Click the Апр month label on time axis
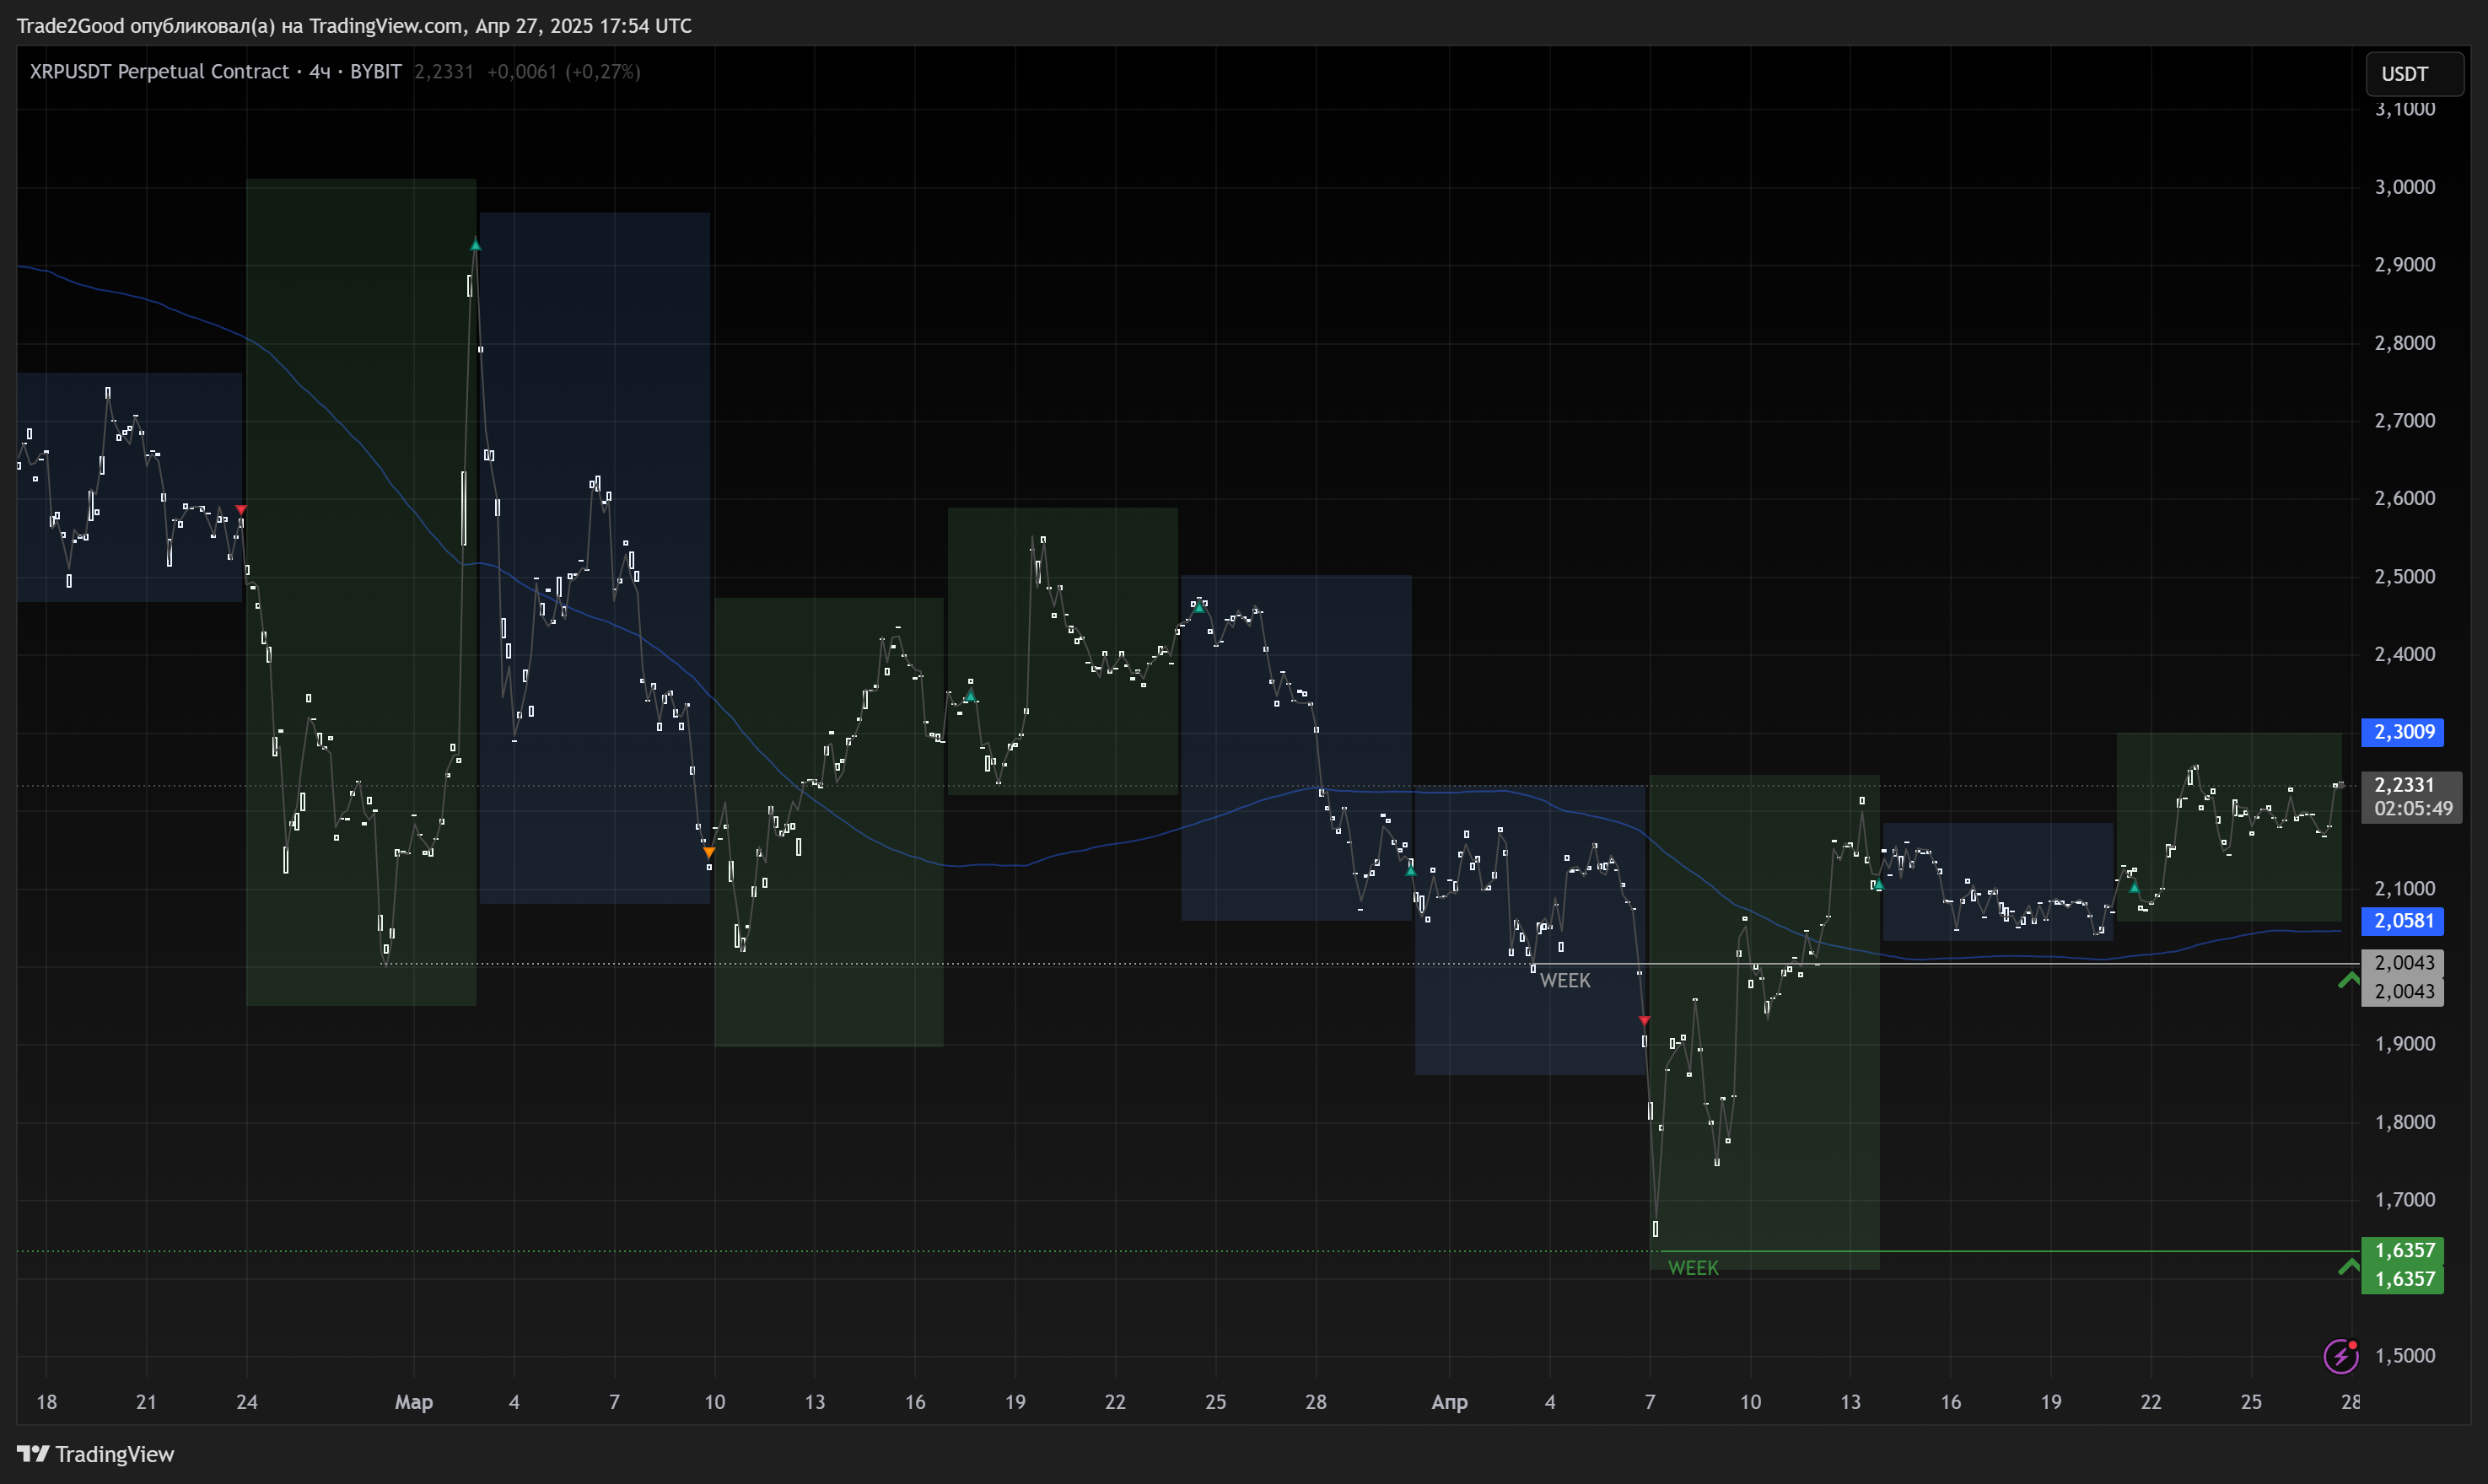This screenshot has width=2488, height=1484. tap(1449, 1402)
